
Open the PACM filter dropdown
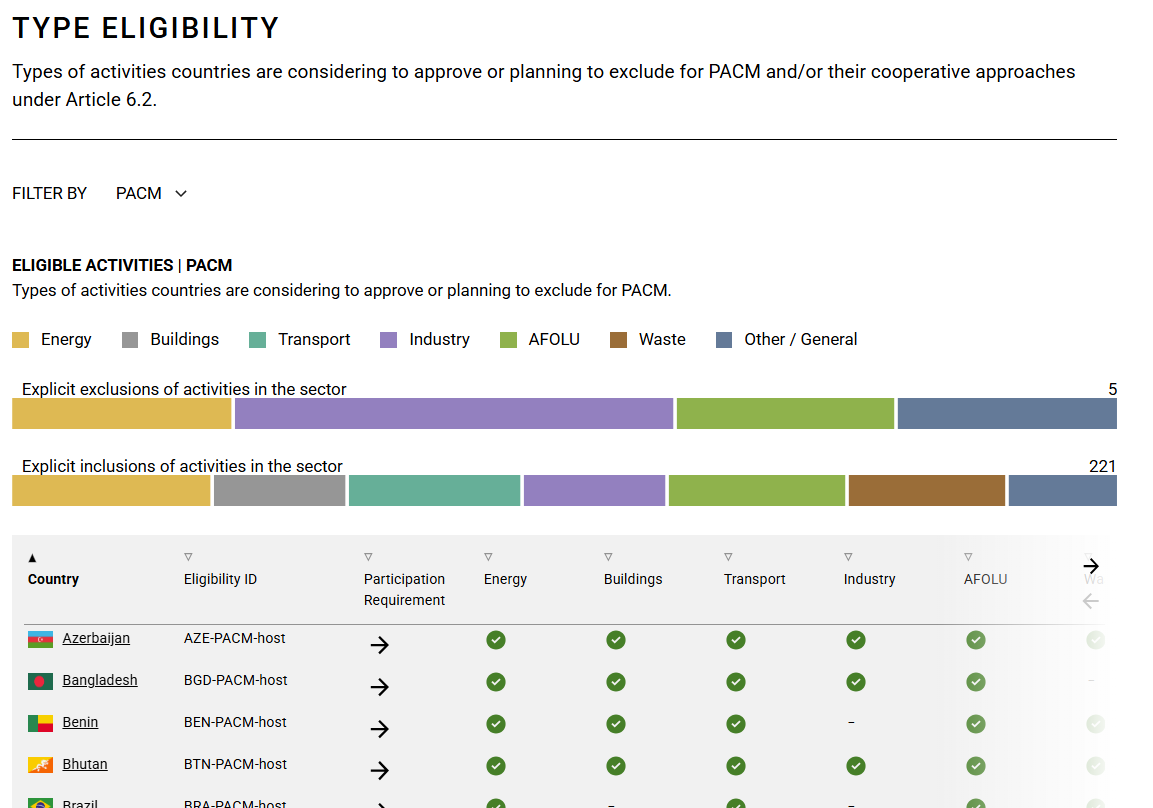point(152,194)
